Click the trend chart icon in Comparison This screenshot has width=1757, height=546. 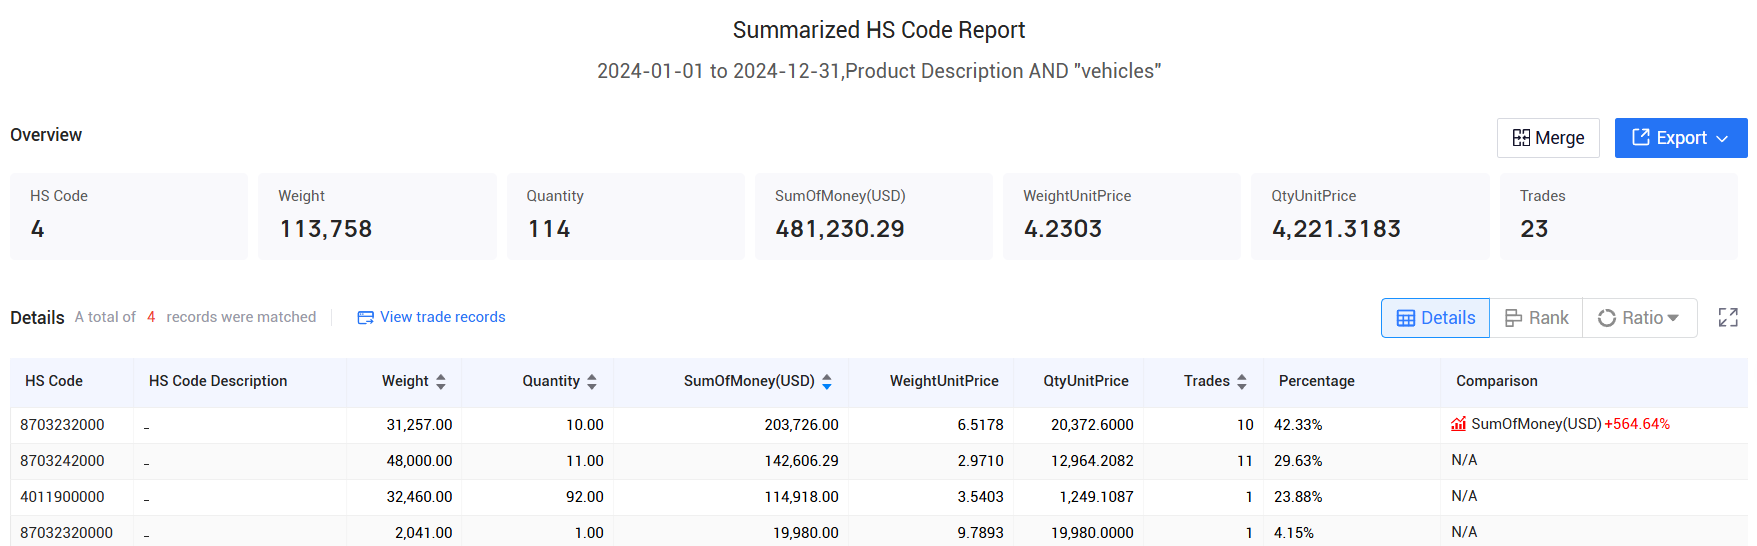[x=1459, y=424]
